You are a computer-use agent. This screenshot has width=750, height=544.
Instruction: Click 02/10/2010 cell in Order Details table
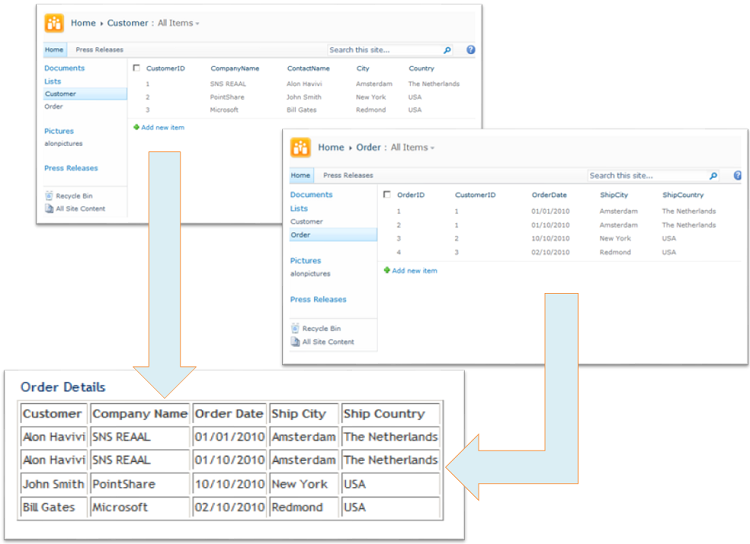(x=230, y=507)
